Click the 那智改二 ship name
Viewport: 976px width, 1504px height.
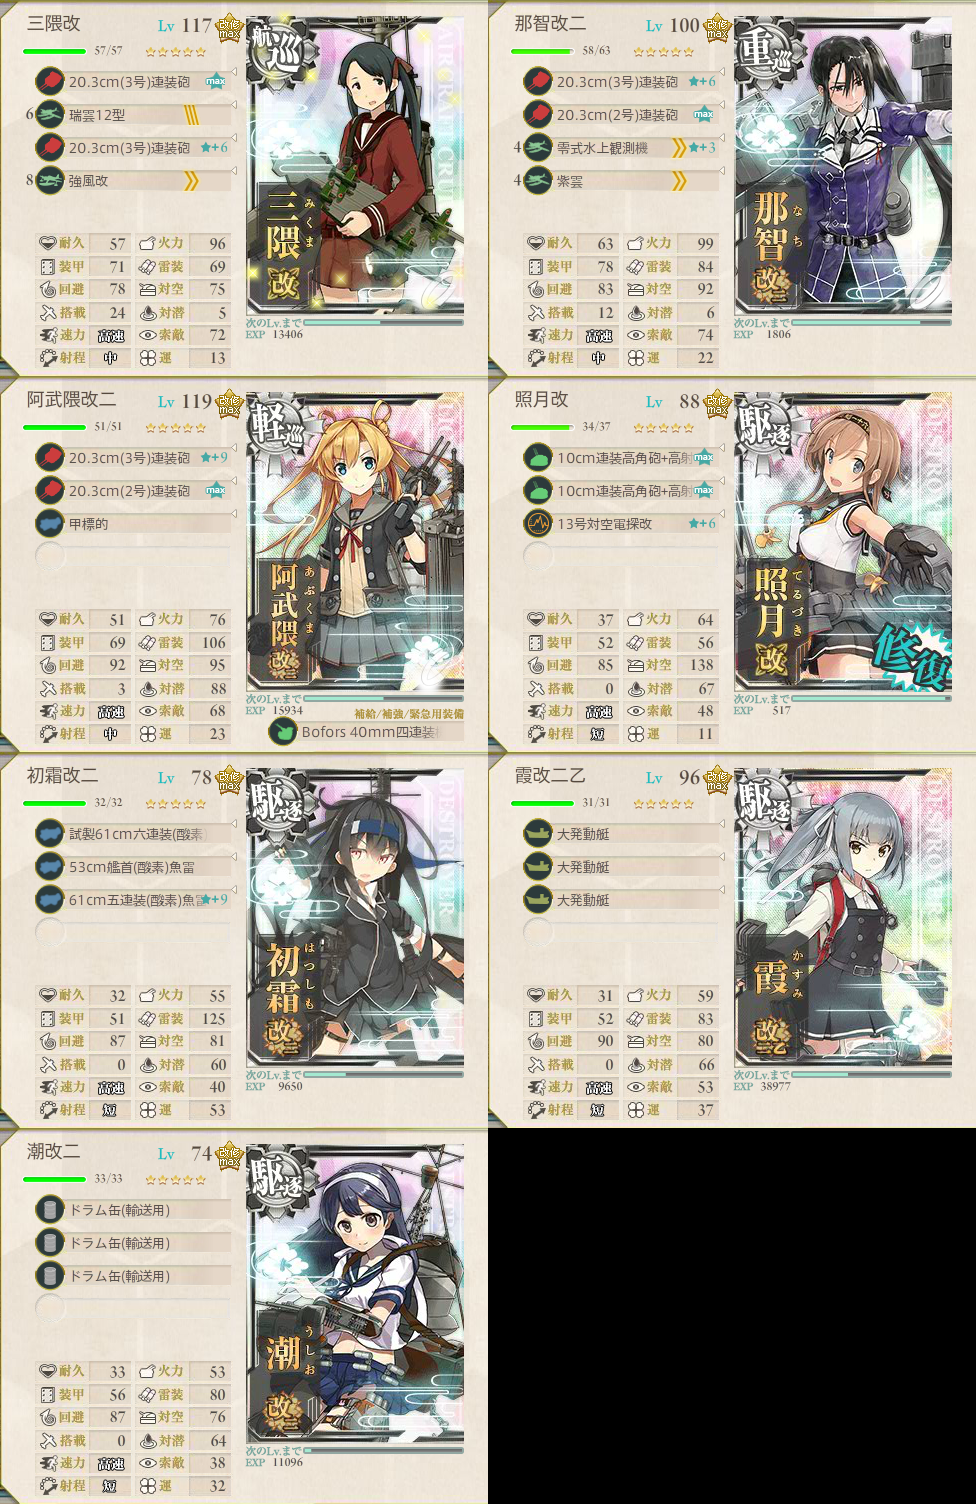(550, 23)
